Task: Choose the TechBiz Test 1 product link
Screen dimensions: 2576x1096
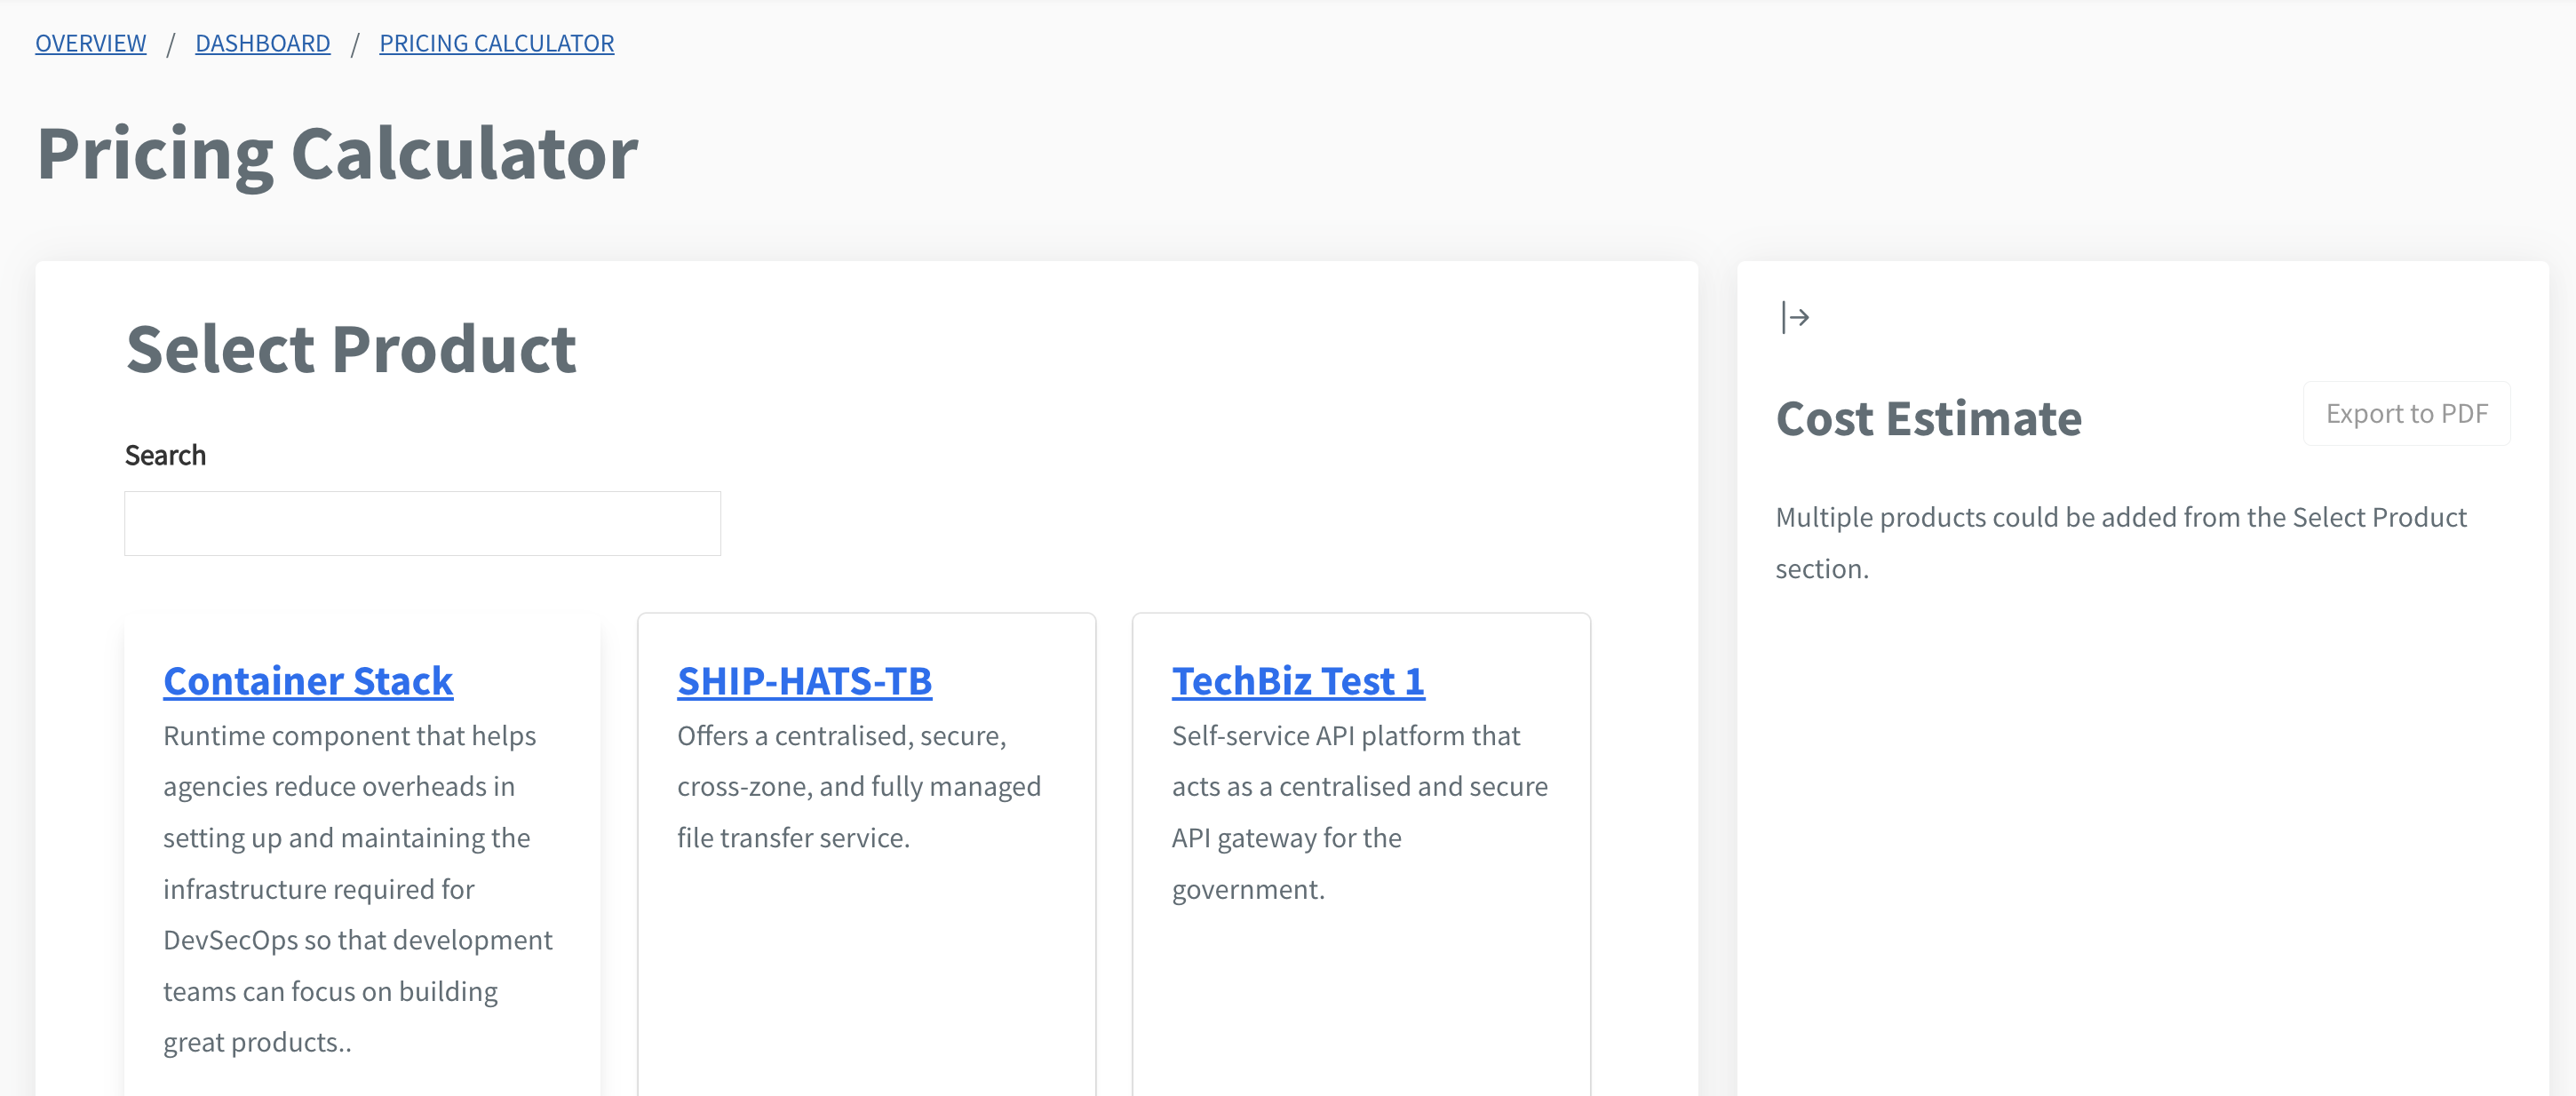Action: (x=1298, y=680)
